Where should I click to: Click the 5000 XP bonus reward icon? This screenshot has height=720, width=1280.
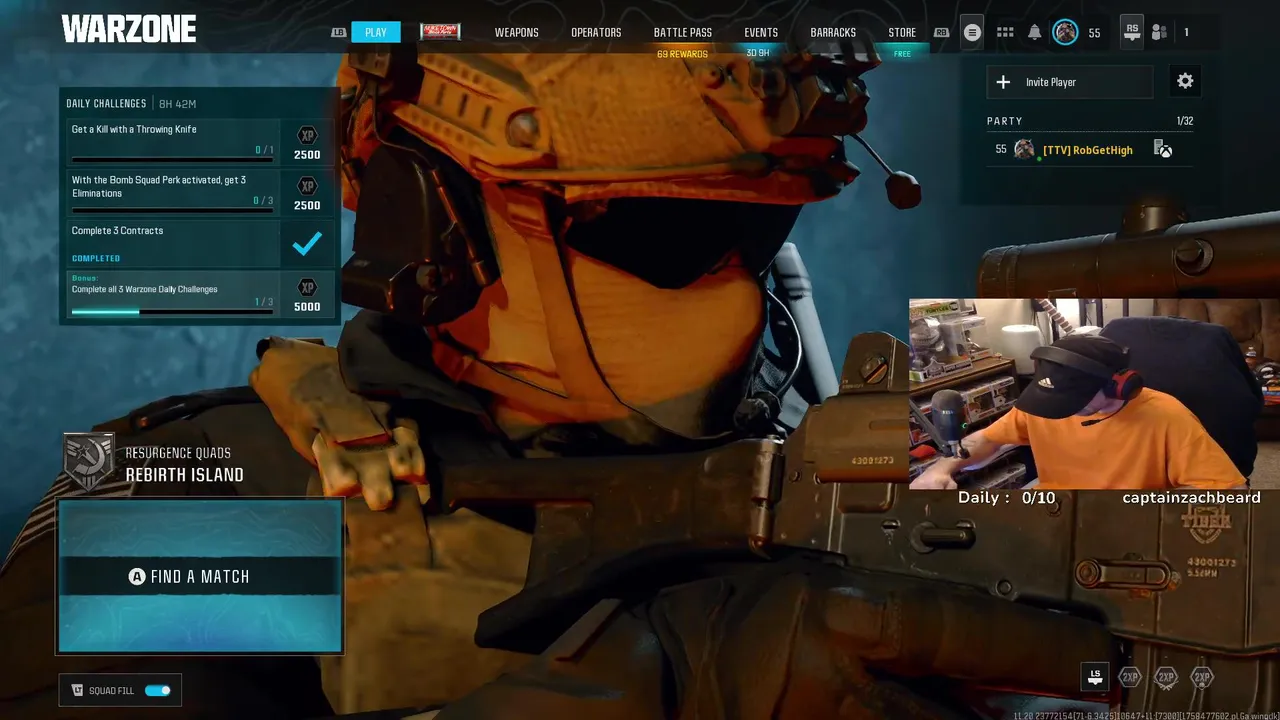307,288
